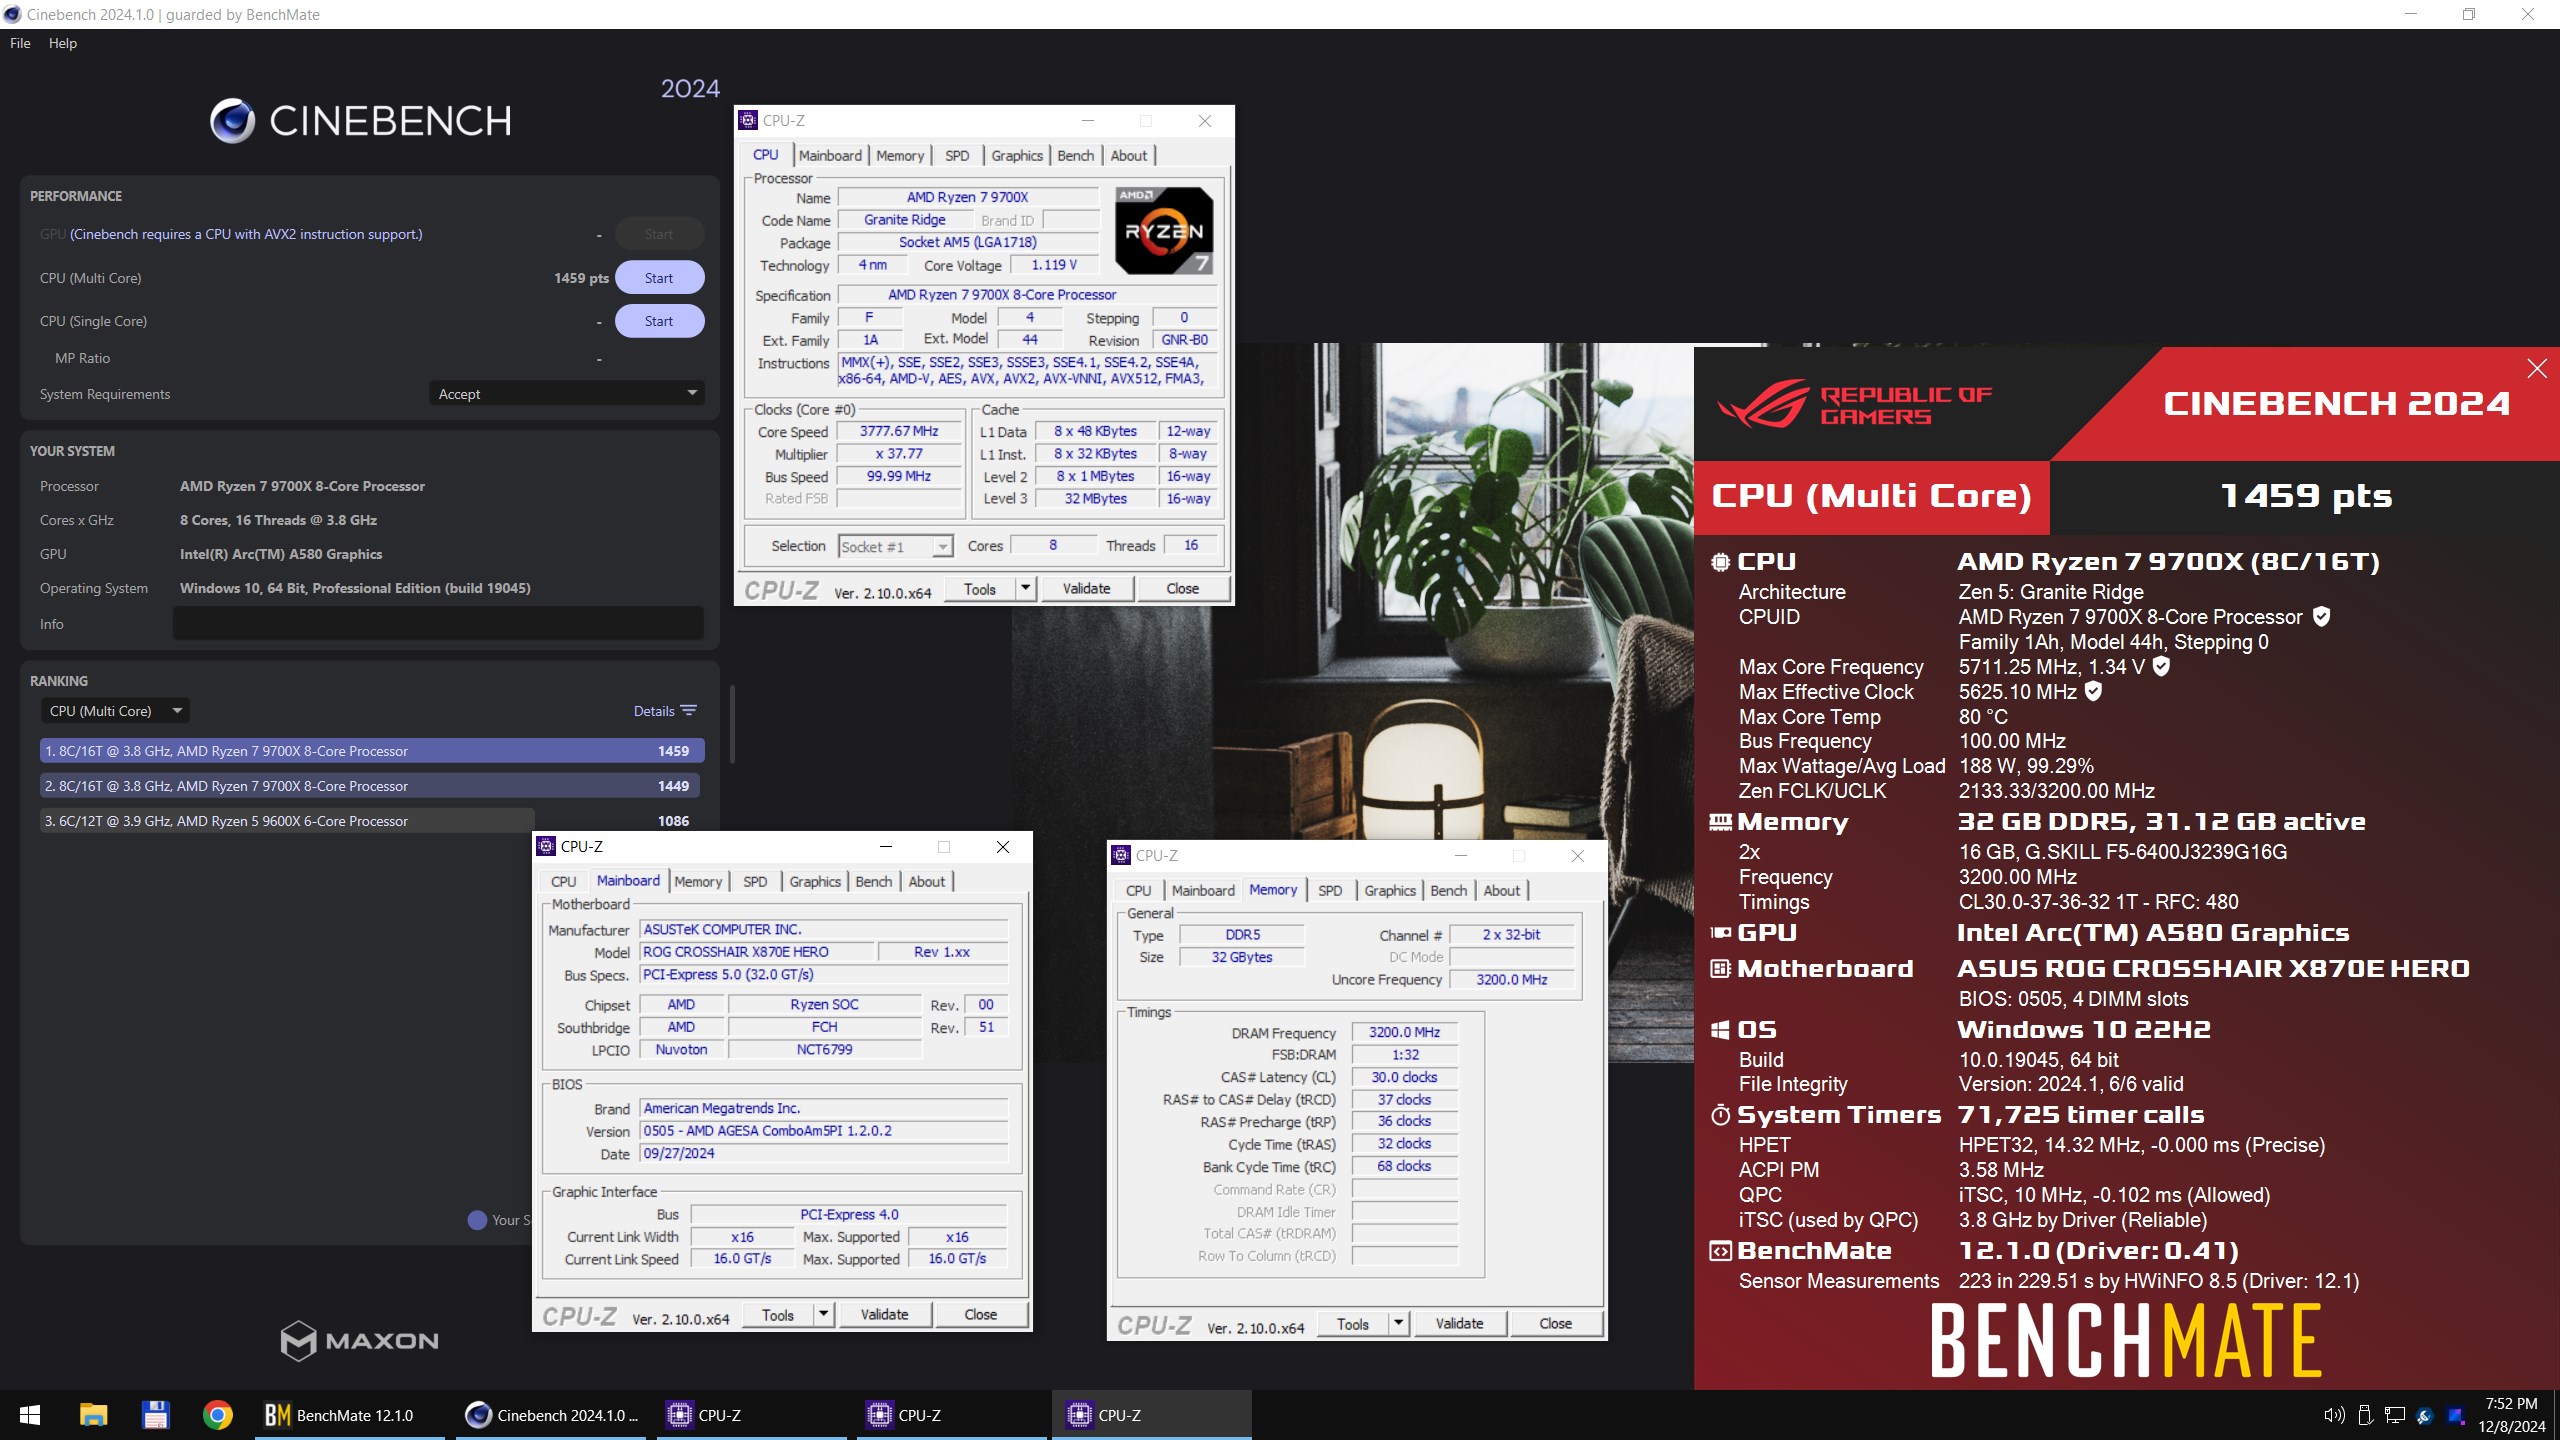This screenshot has height=1440, width=2560.
Task: Click the USB device tray icon
Action: click(x=2365, y=1415)
